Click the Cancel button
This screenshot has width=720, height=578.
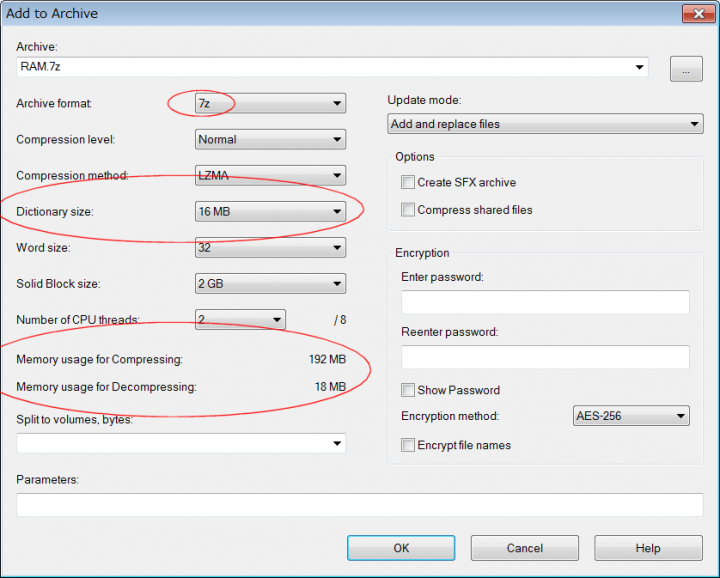click(524, 548)
